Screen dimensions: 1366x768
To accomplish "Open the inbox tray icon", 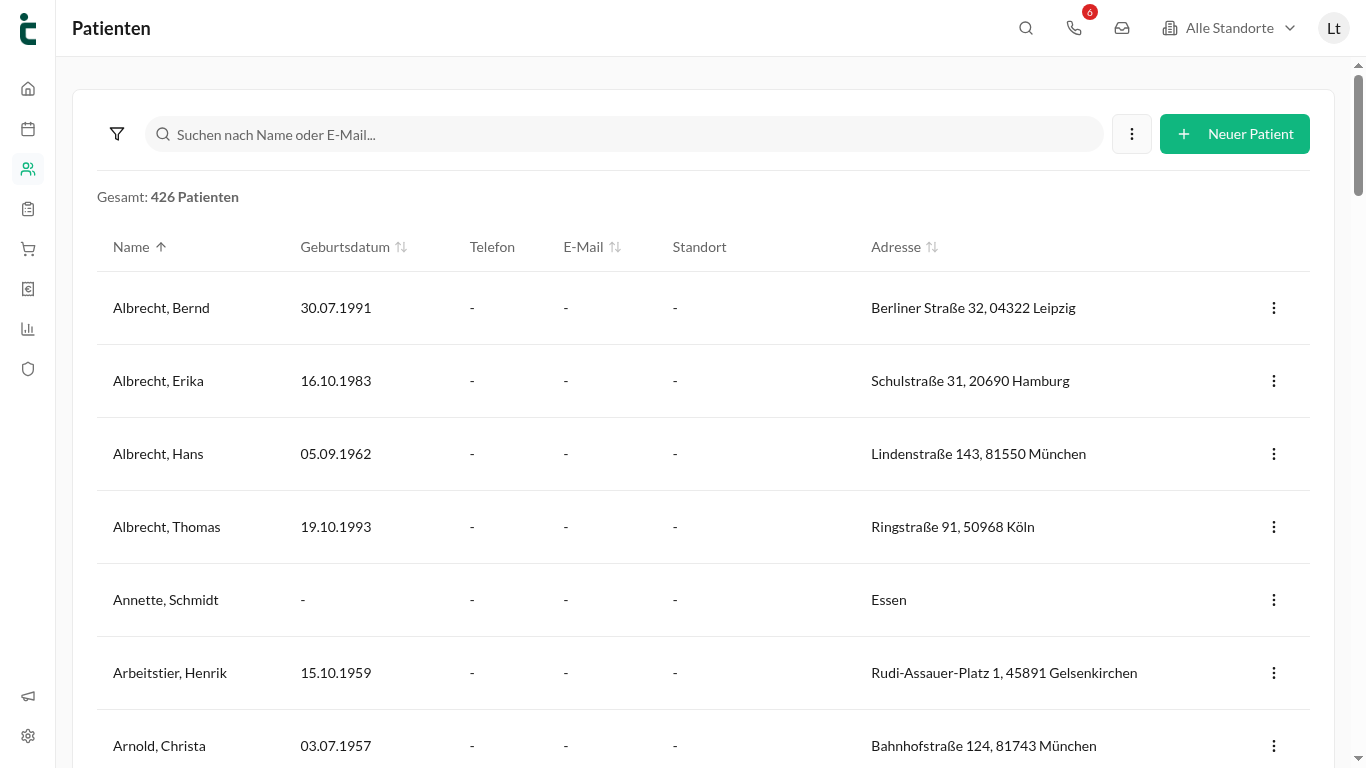I will (x=1122, y=28).
